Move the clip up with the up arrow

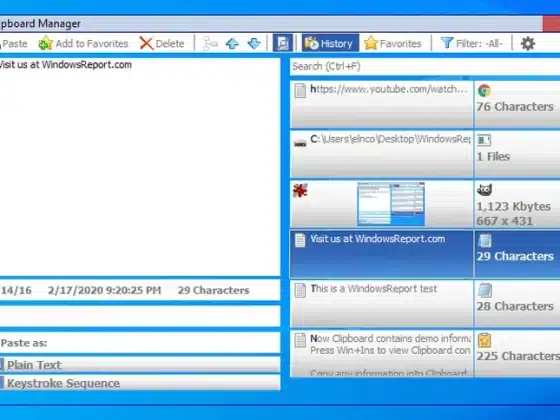coord(232,44)
